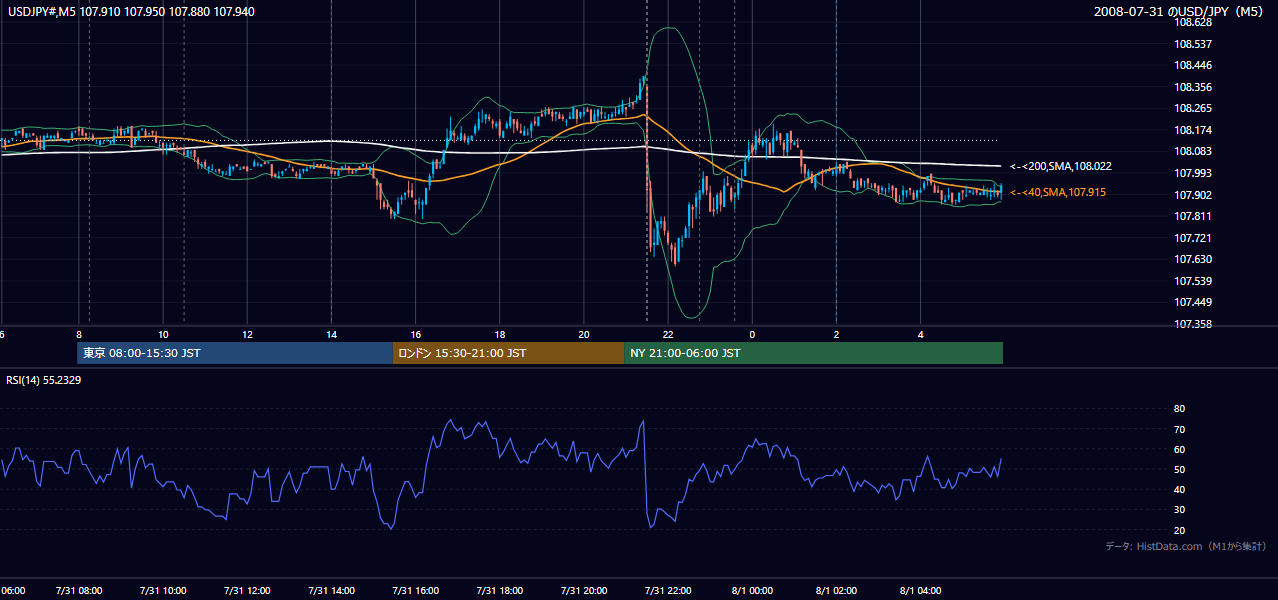Click the 7/31 16:00 time label

[x=415, y=590]
